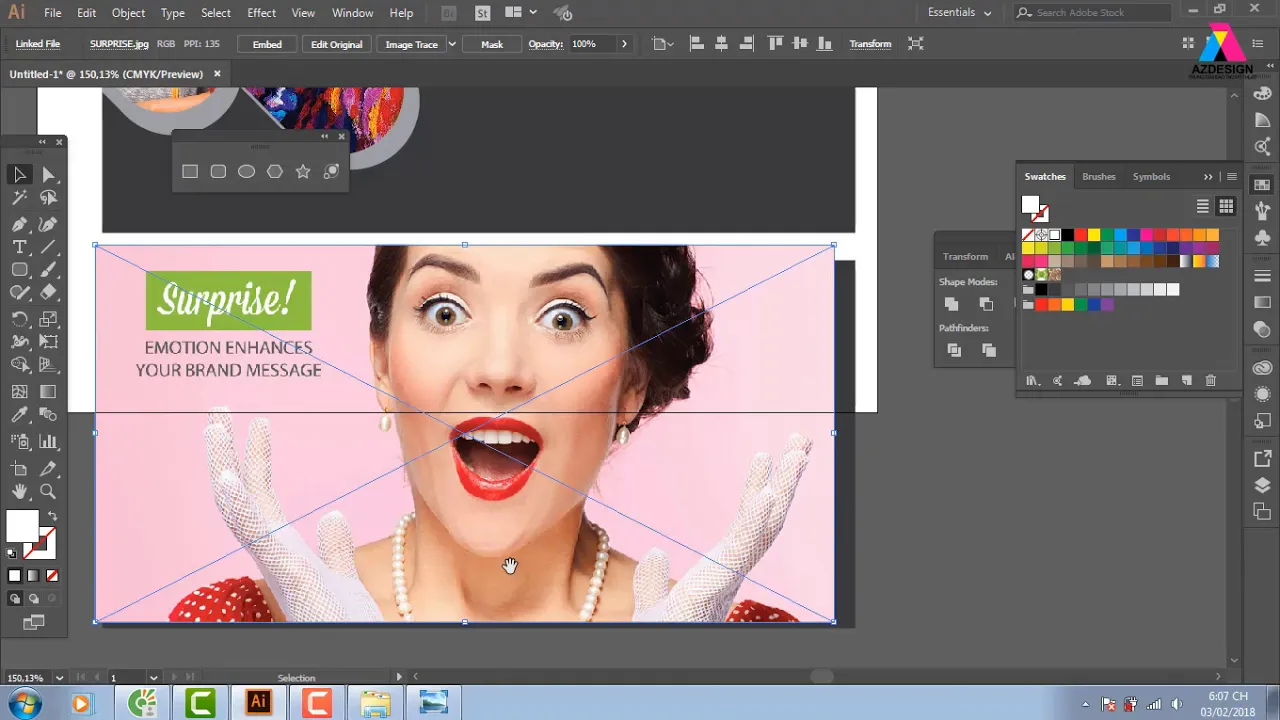Click Edit Original button
The height and width of the screenshot is (720, 1280).
pos(336,44)
